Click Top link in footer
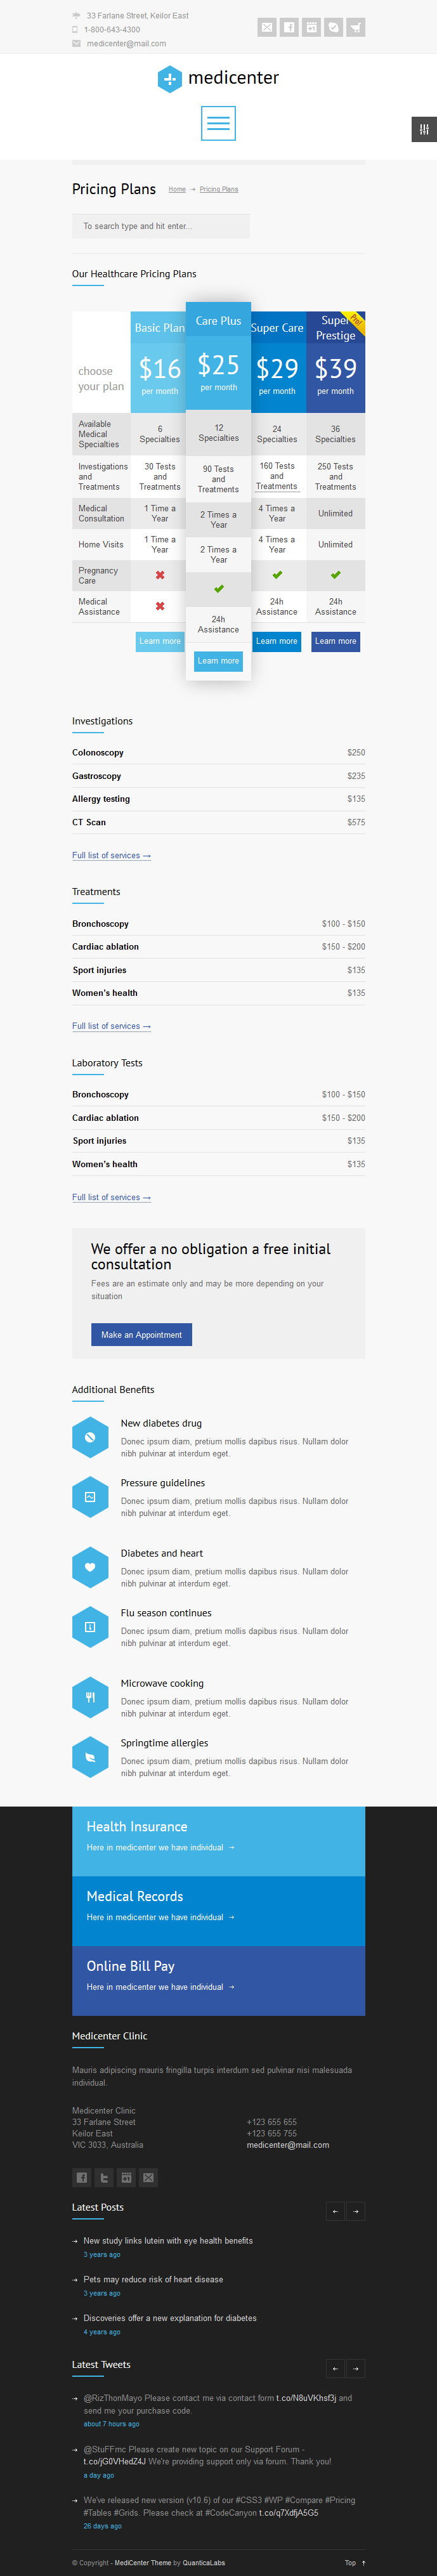Viewport: 437px width, 2576px height. coord(355,2562)
